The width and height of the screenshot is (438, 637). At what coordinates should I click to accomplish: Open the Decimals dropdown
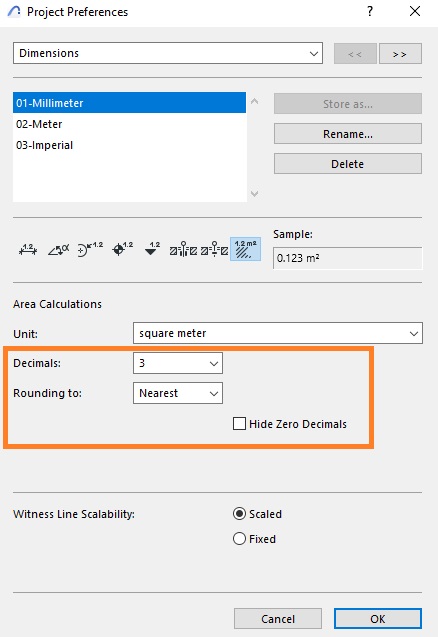pyautogui.click(x=178, y=363)
